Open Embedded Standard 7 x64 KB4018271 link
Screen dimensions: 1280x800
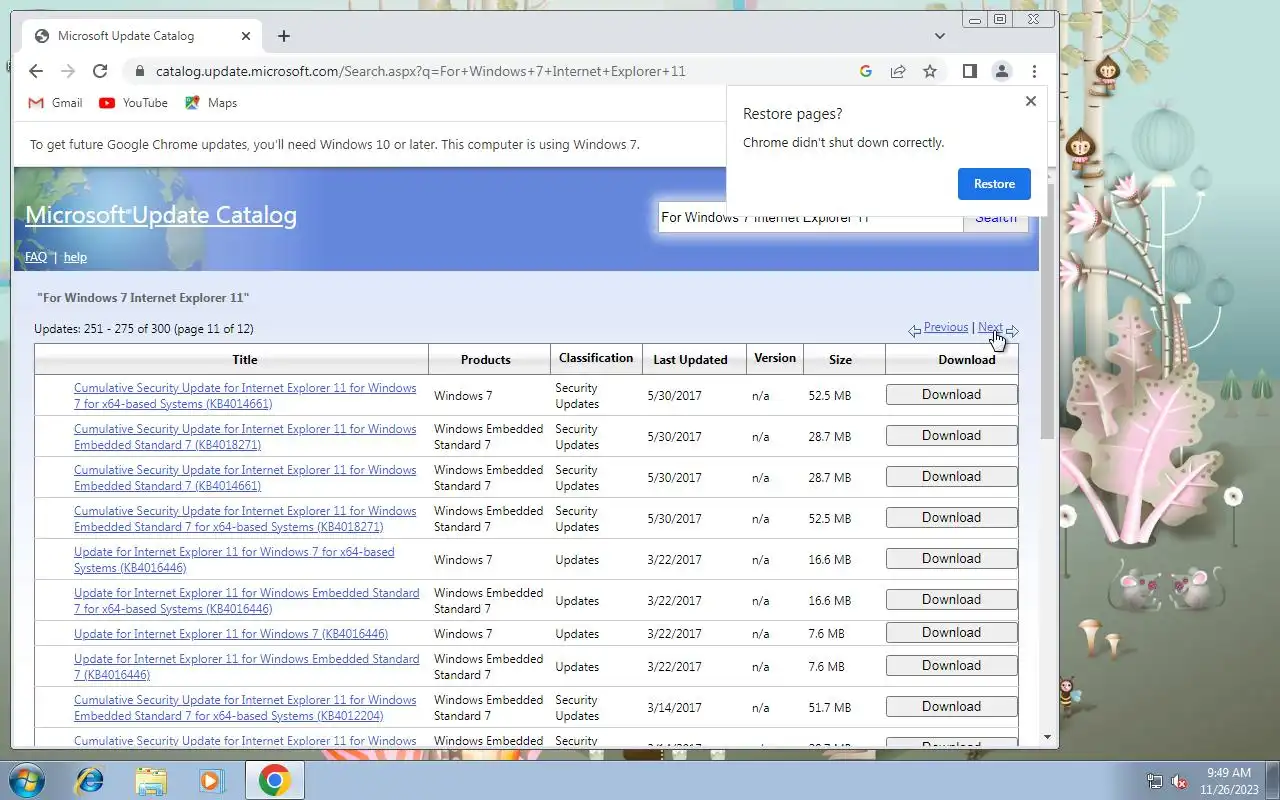click(245, 519)
